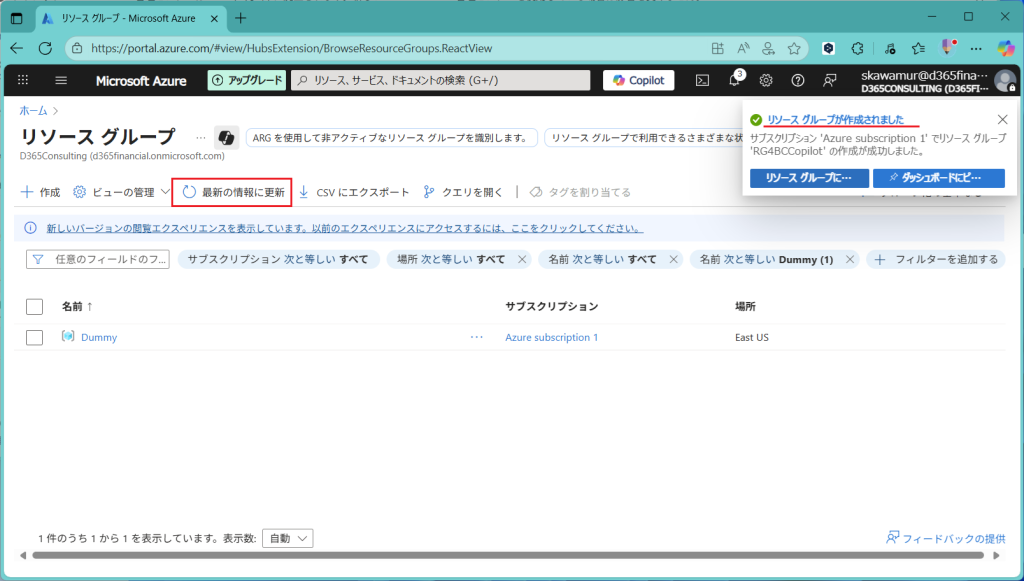Open Cloud Shell from the Azure header
Screen dimensions: 1024x581
click(702, 80)
